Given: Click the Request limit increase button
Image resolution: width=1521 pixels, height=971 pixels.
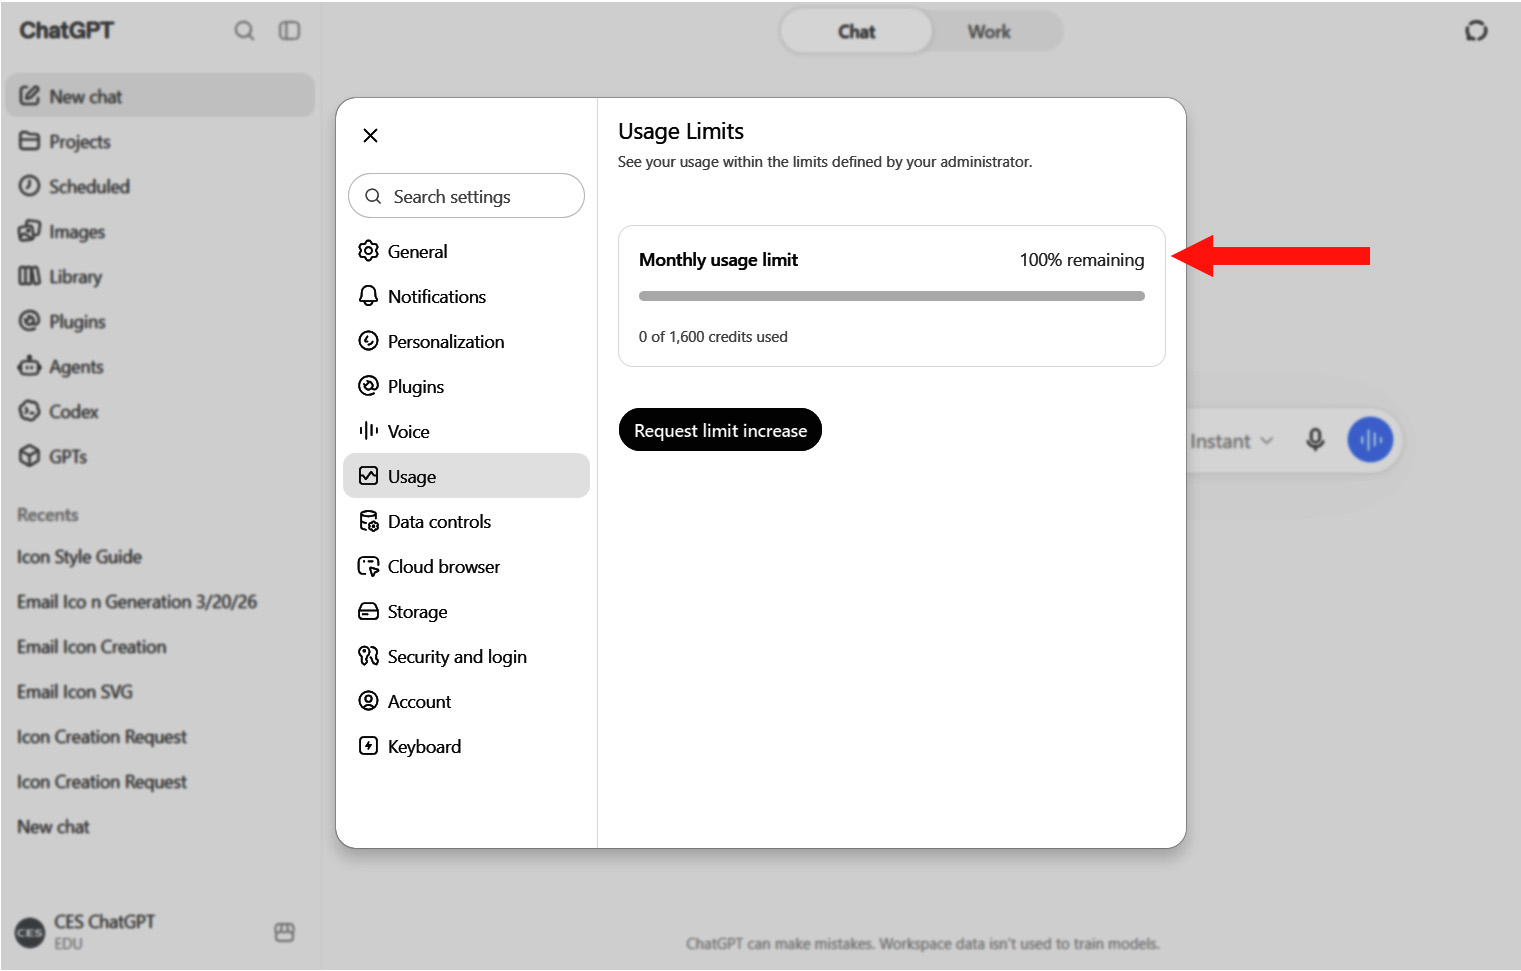Looking at the screenshot, I should coord(720,430).
